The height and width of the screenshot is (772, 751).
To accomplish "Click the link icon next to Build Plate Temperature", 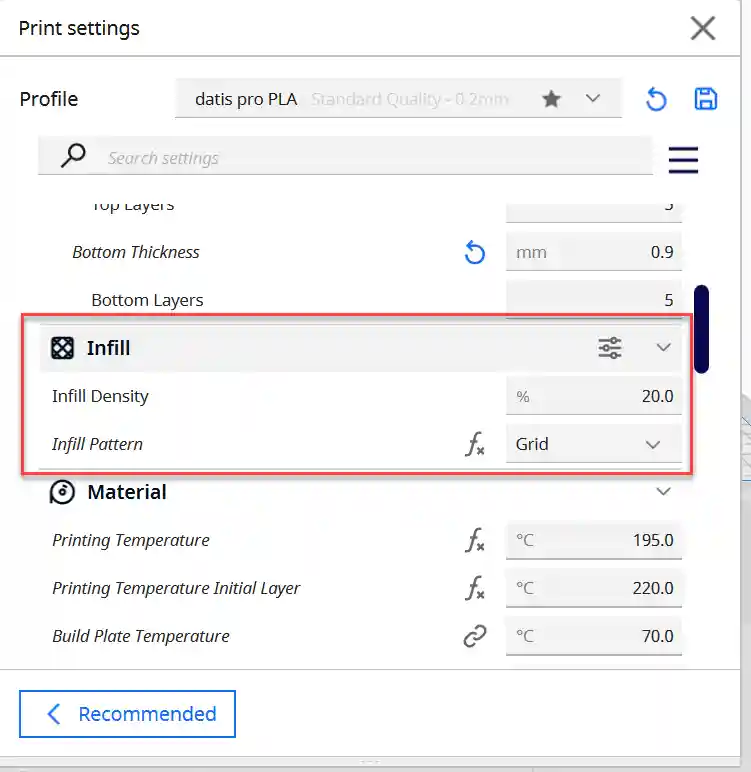I will click(x=475, y=636).
